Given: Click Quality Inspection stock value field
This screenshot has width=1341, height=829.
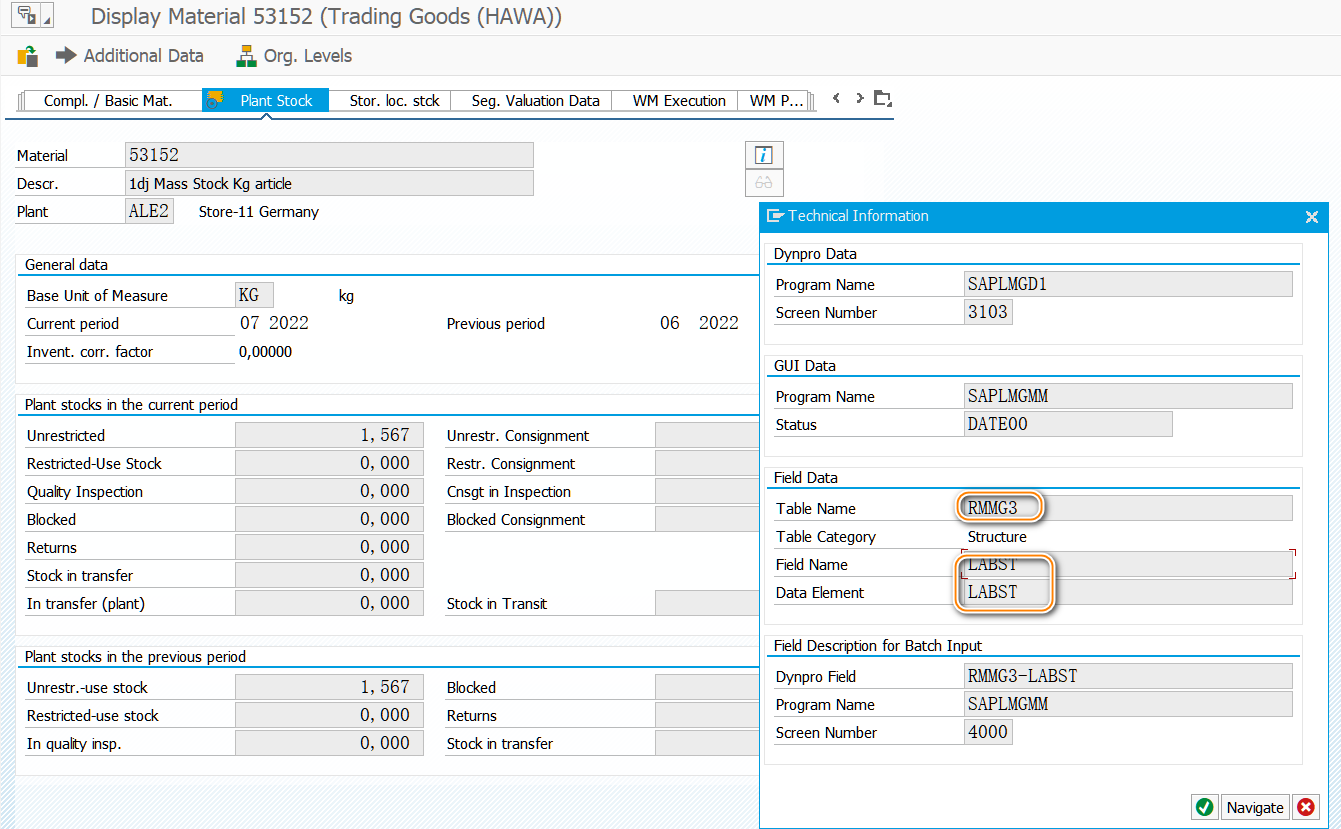Looking at the screenshot, I should (x=329, y=491).
